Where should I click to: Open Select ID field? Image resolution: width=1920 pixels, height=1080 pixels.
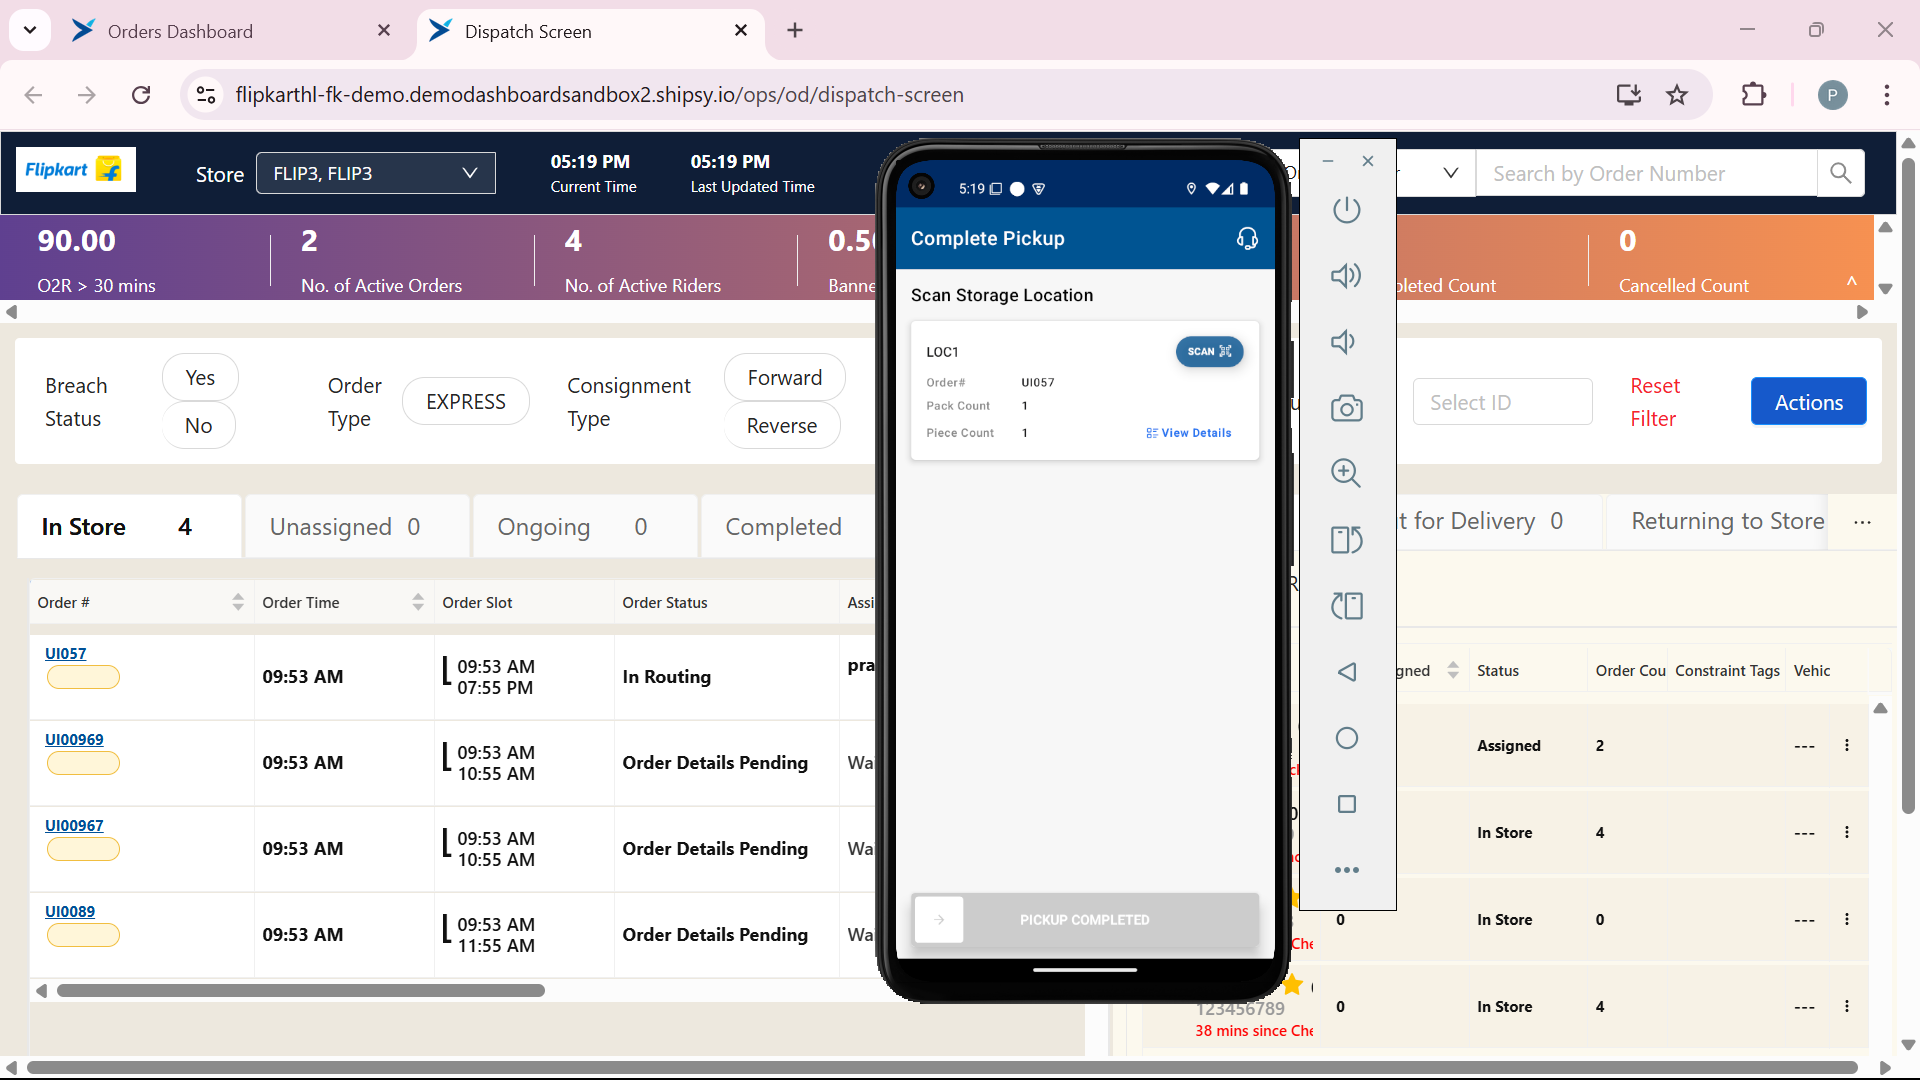click(x=1502, y=402)
